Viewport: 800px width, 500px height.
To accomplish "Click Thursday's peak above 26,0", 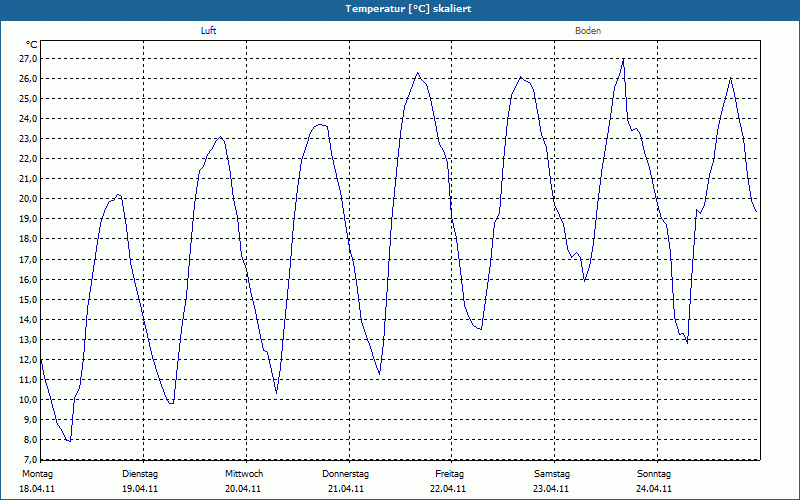I will [x=417, y=73].
